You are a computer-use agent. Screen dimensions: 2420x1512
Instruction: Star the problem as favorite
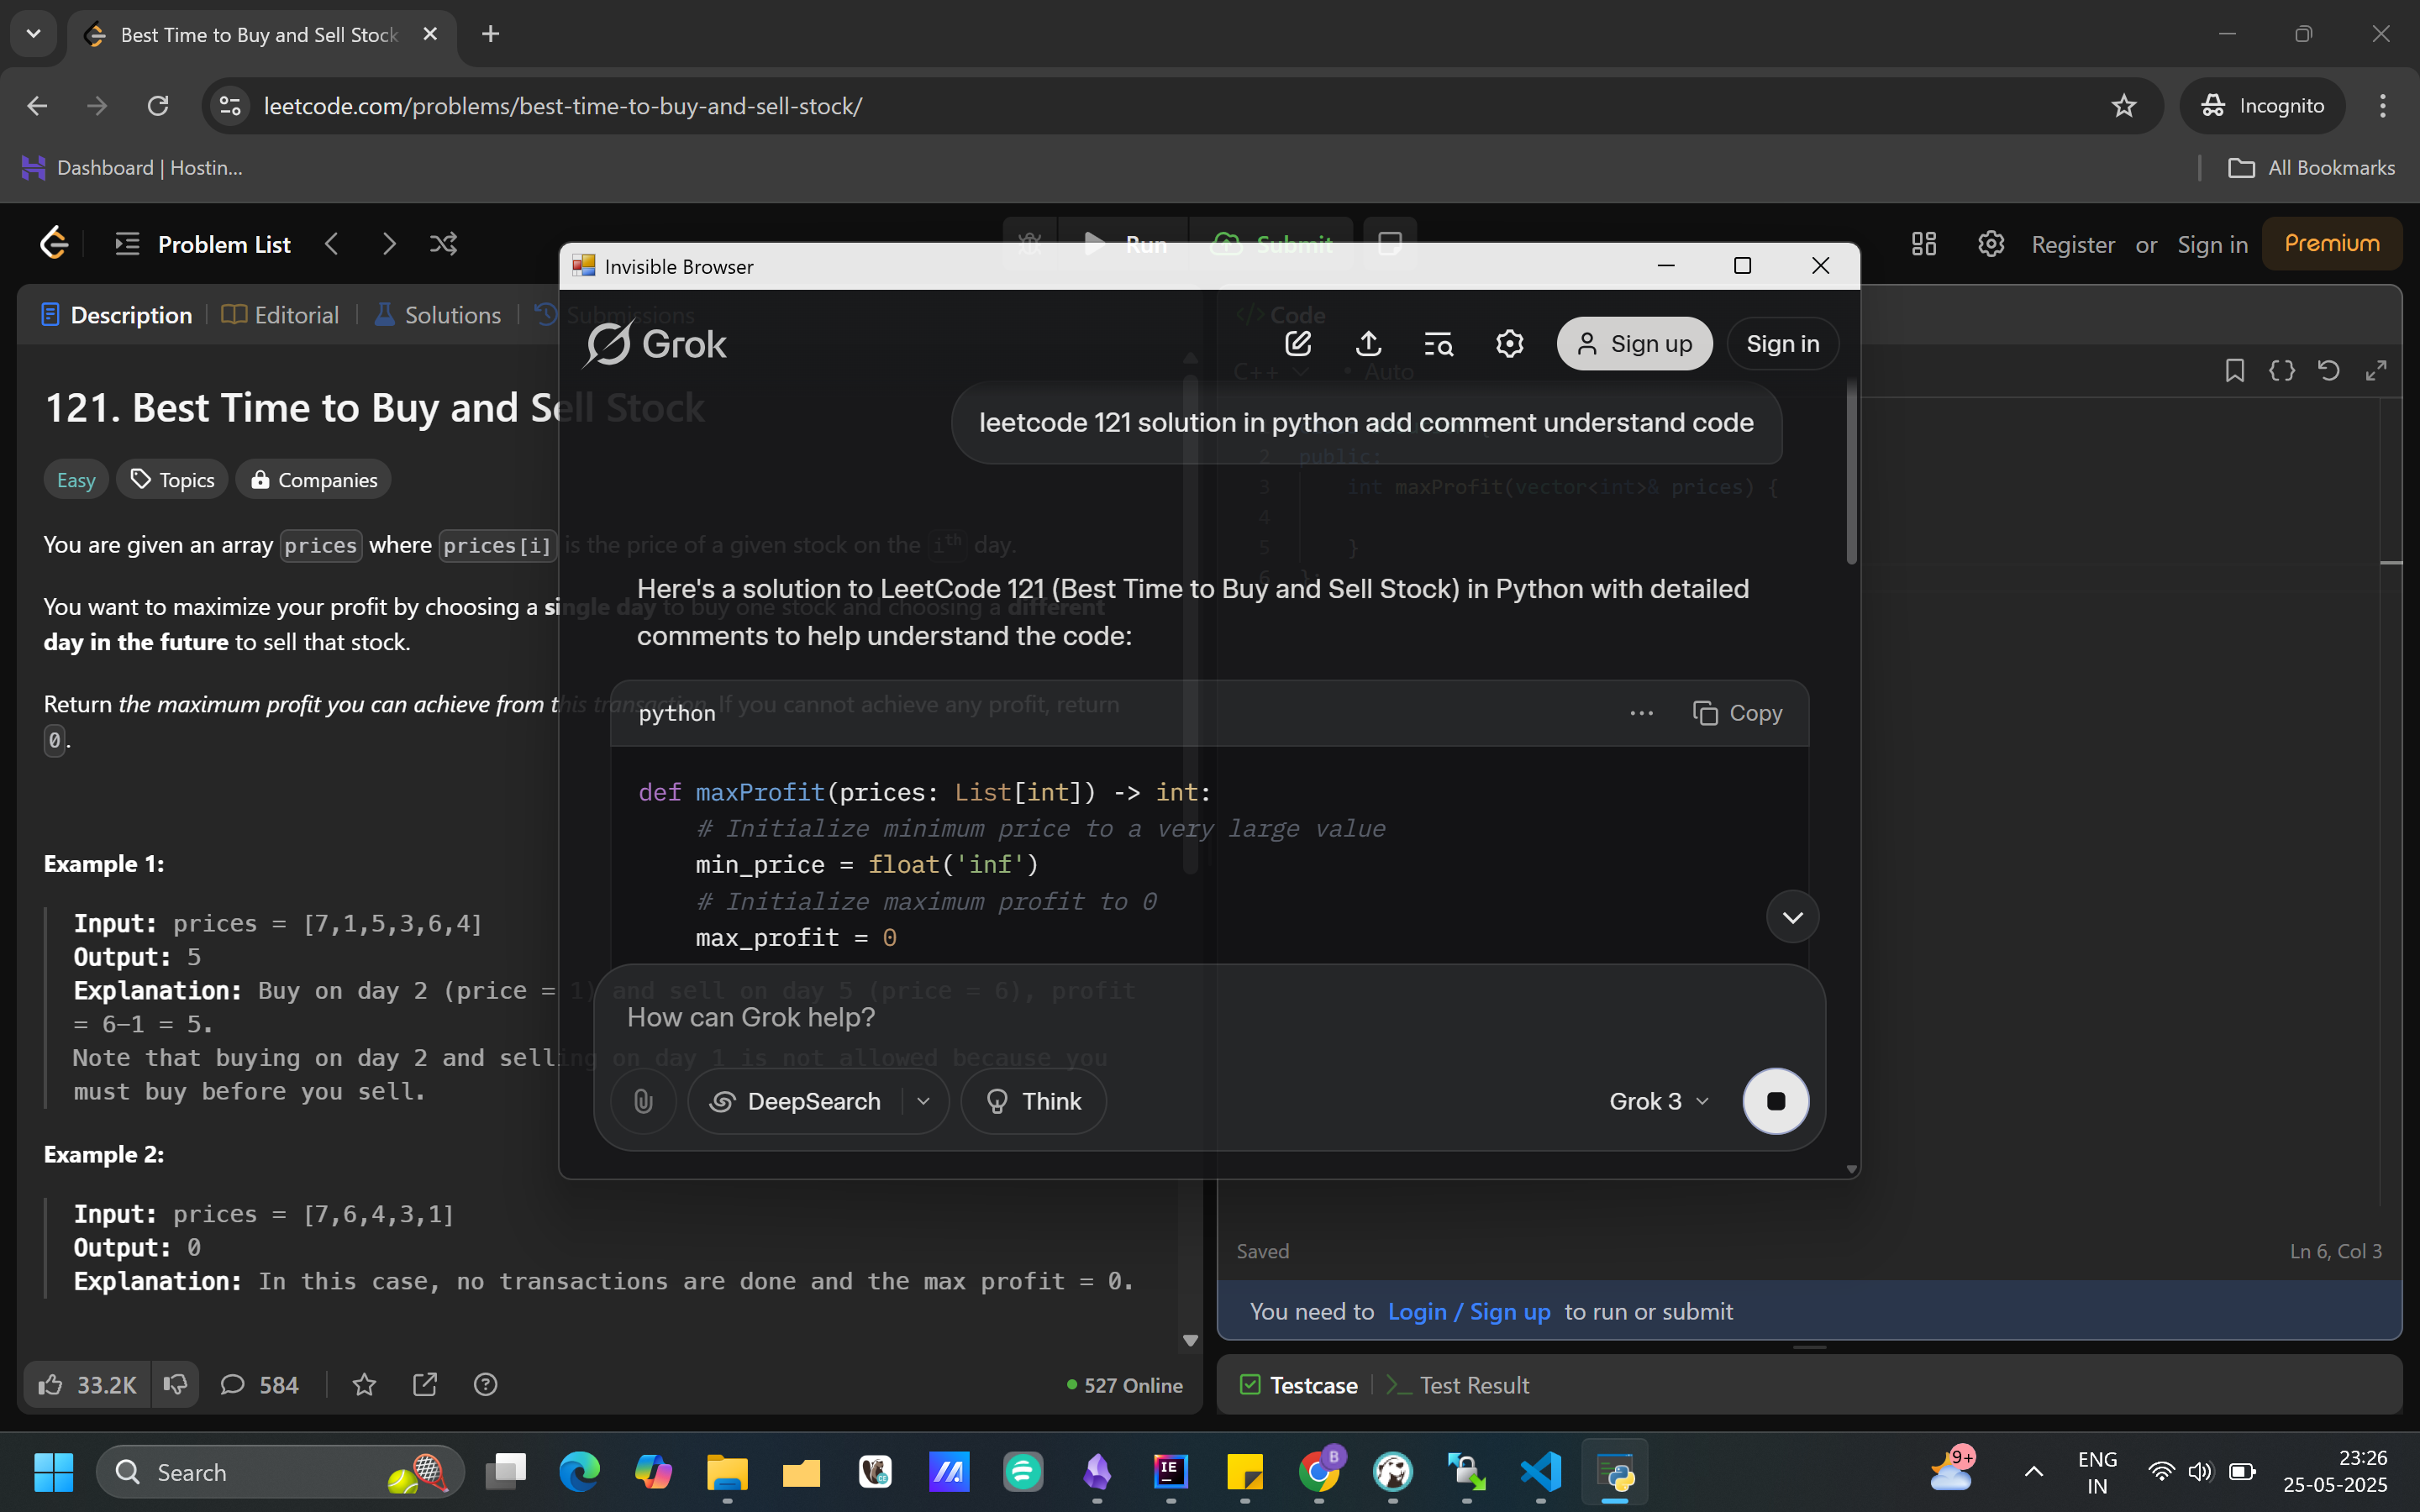pos(364,1385)
